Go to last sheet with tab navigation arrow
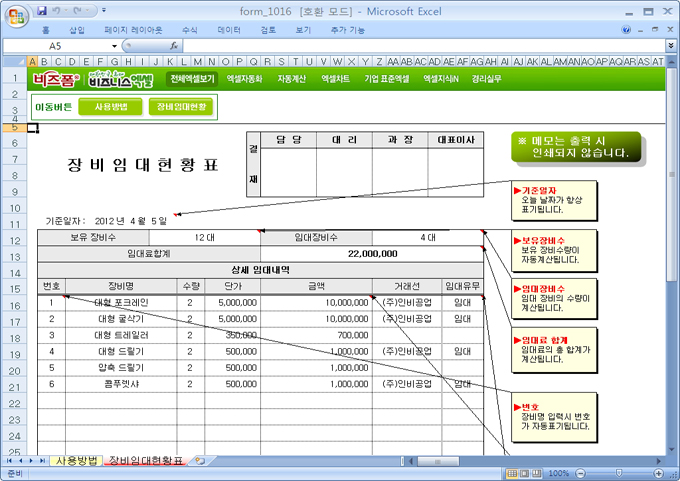This screenshot has width=680, height=481. pos(42,461)
